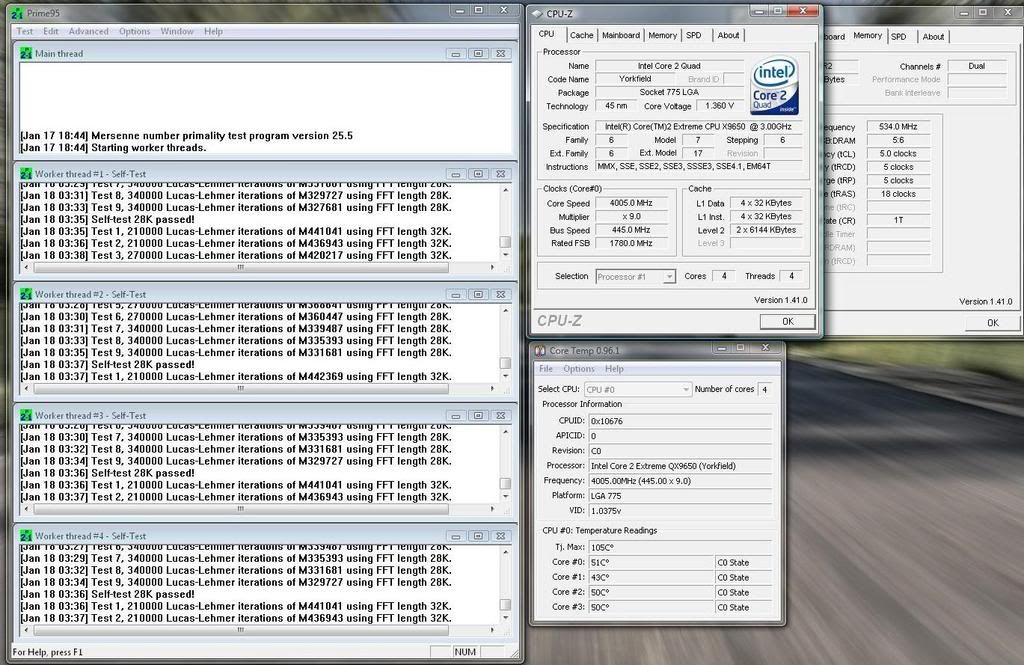Click the Core #0 temperature reading 51C
The image size is (1024, 665).
(x=651, y=562)
